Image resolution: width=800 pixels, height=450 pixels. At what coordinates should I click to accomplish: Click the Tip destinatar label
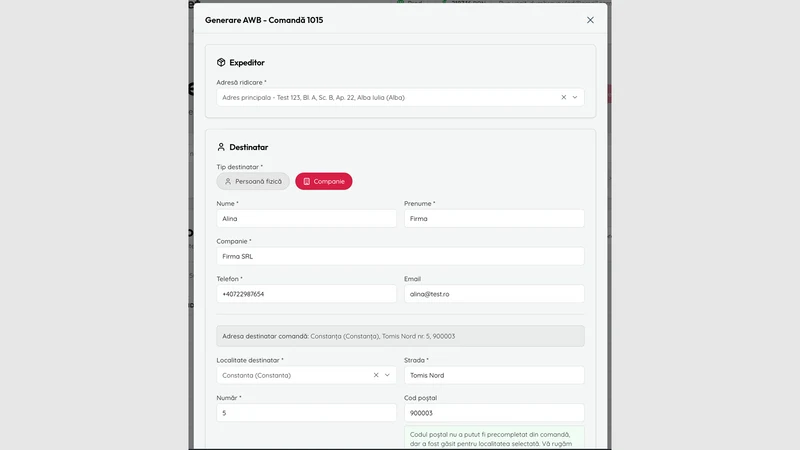tap(239, 167)
